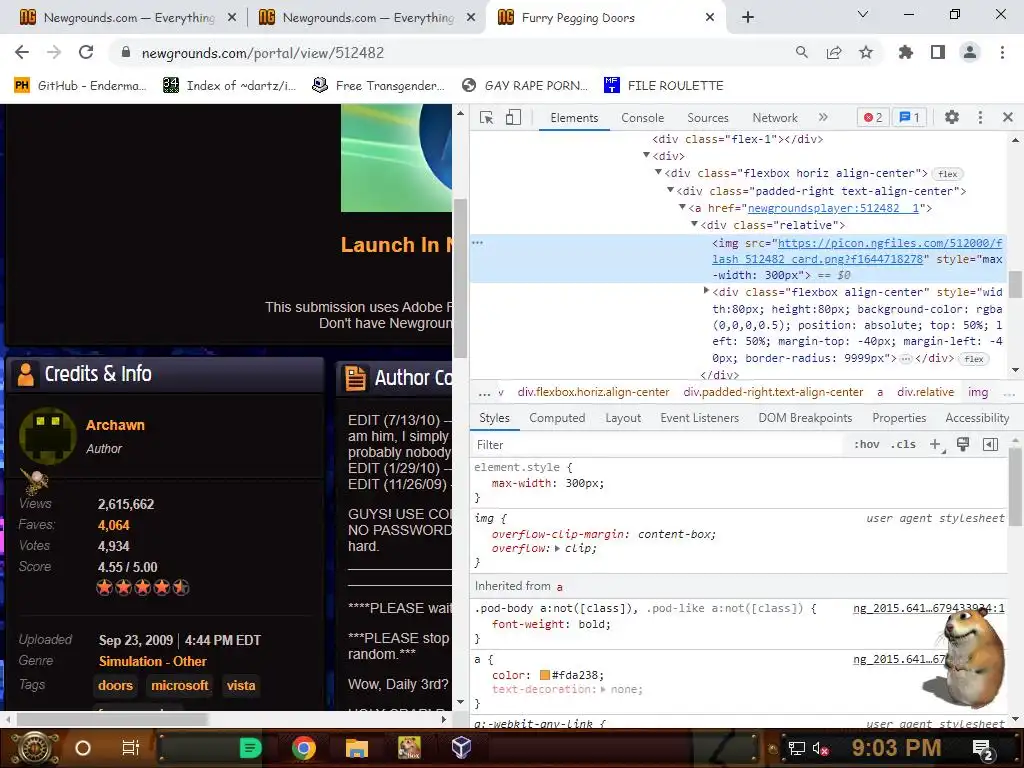This screenshot has height=768, width=1024.
Task: Click the node actions ellipsis beside img
Action: tap(477, 242)
